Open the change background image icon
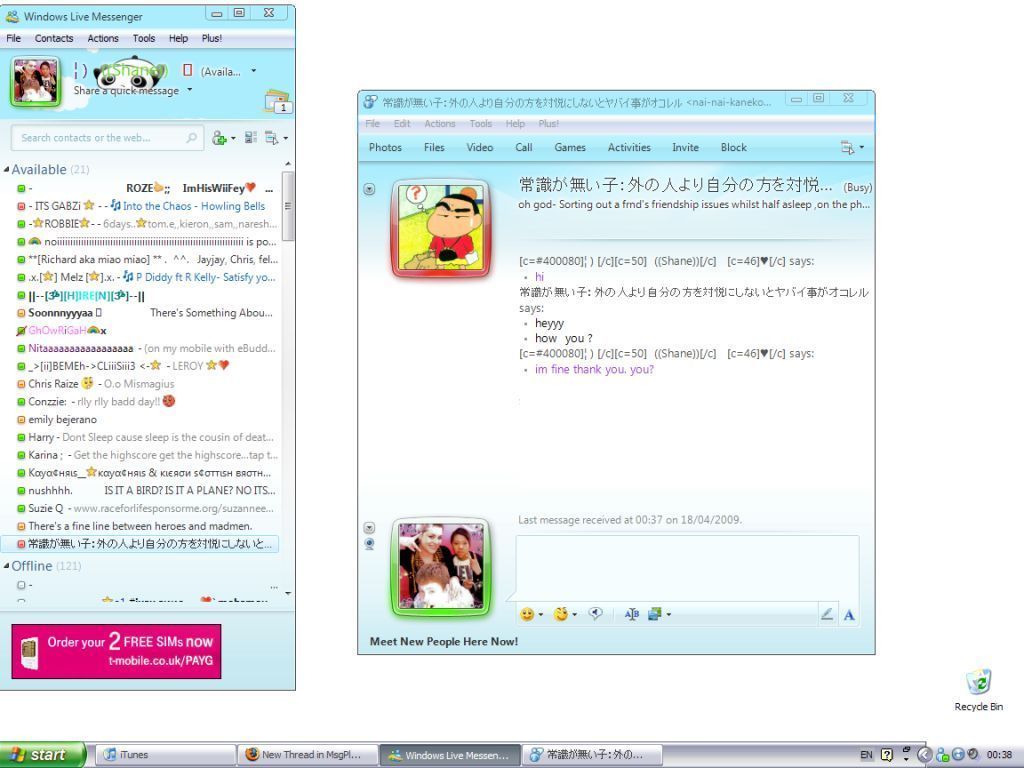This screenshot has height=768, width=1024. 658,614
